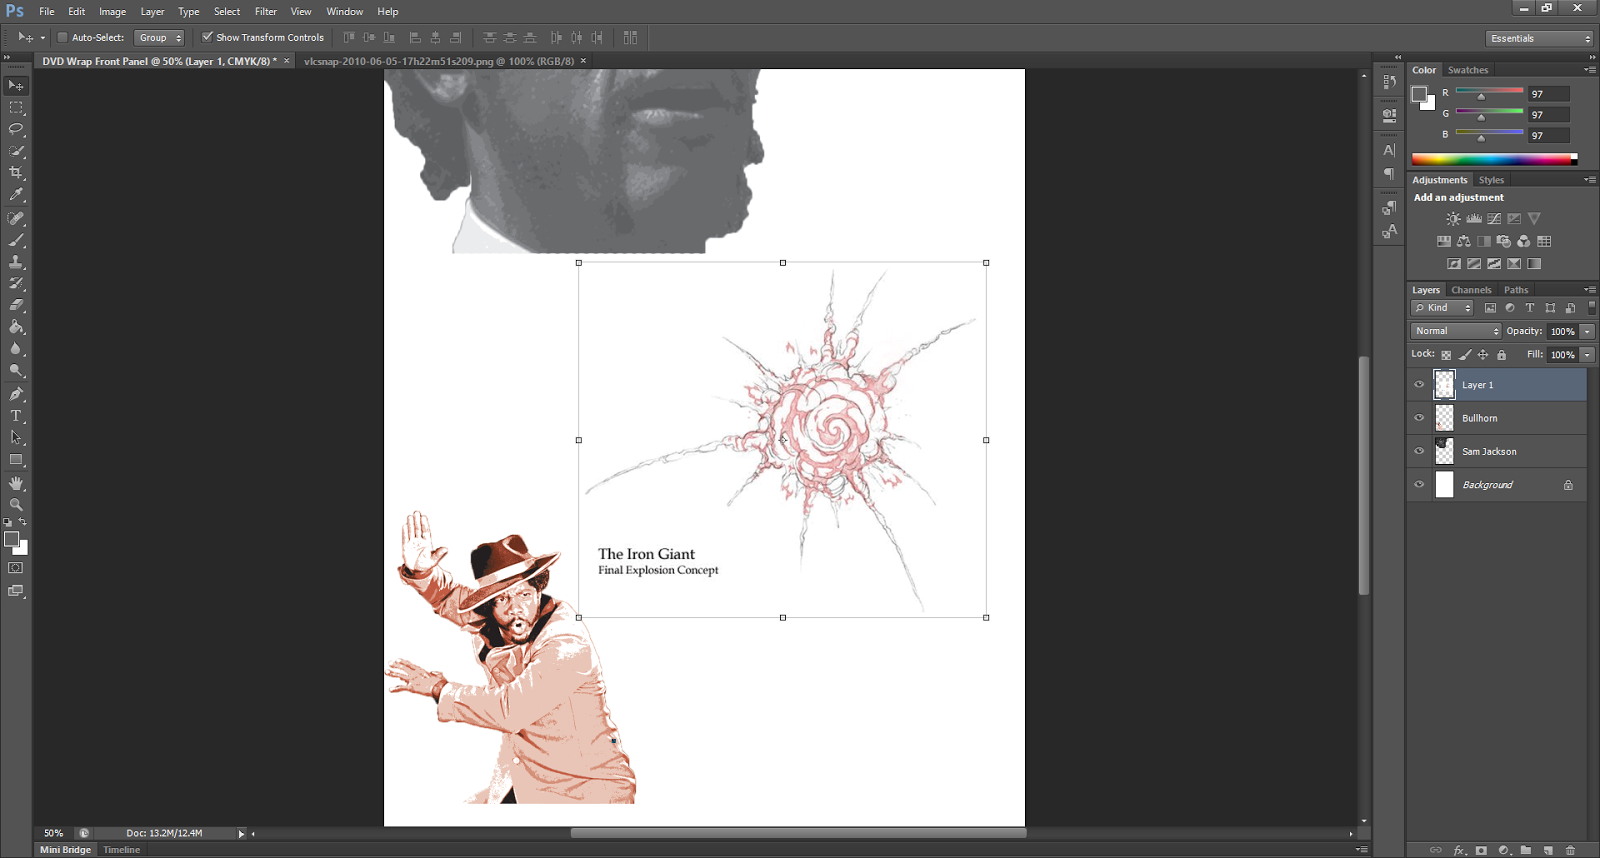Image resolution: width=1600 pixels, height=858 pixels.
Task: Delete layer with trash icon
Action: 1570,850
